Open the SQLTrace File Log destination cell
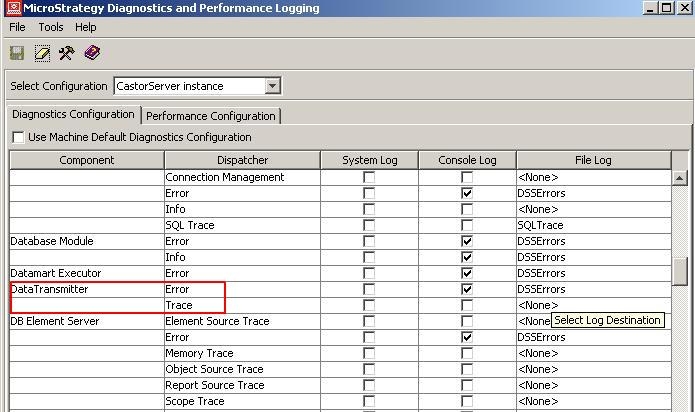695x412 pixels. (593, 225)
